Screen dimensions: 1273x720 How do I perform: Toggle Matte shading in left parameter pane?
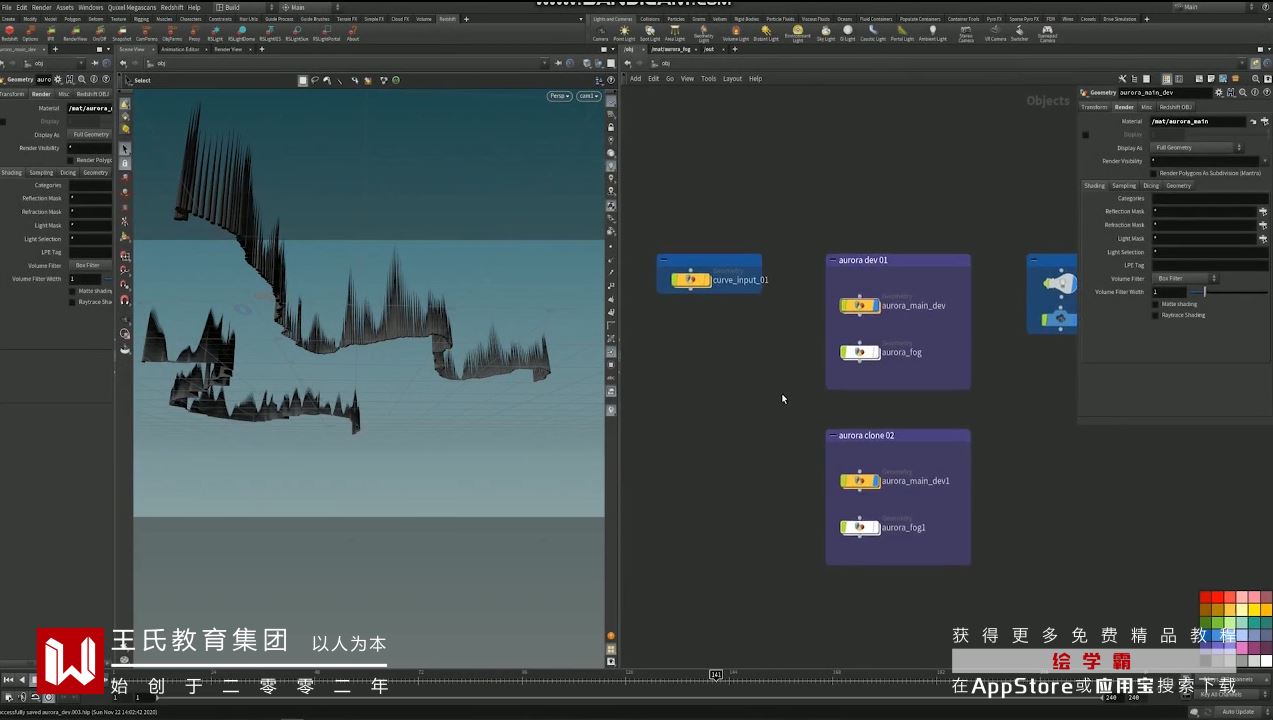tap(72, 291)
